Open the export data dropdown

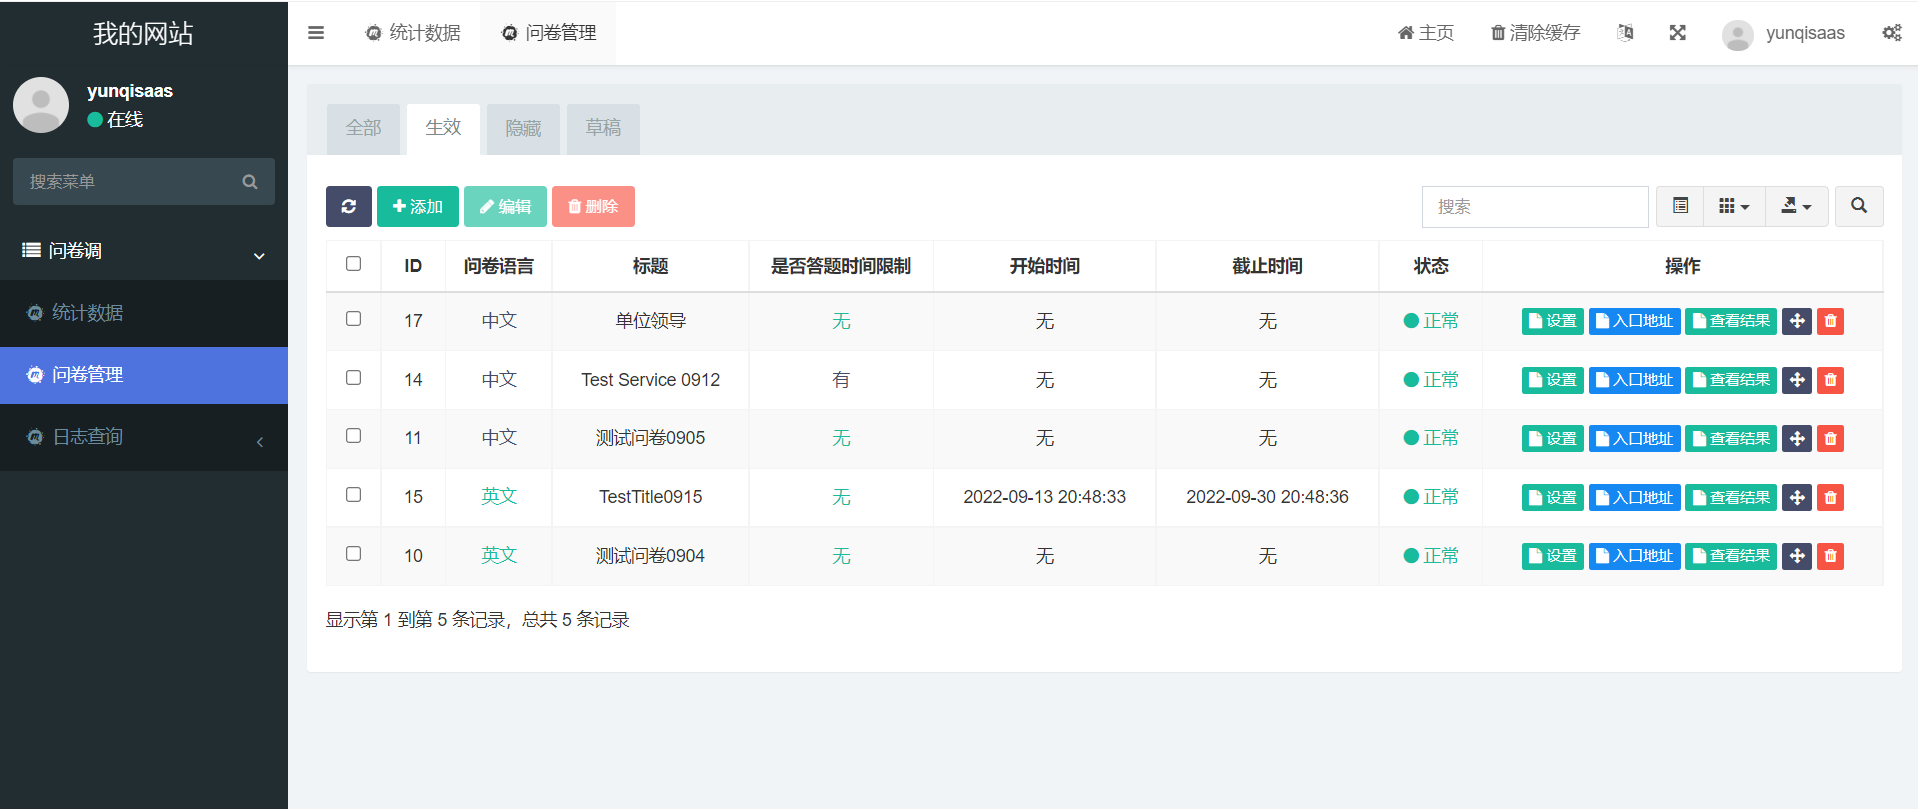[x=1796, y=206]
